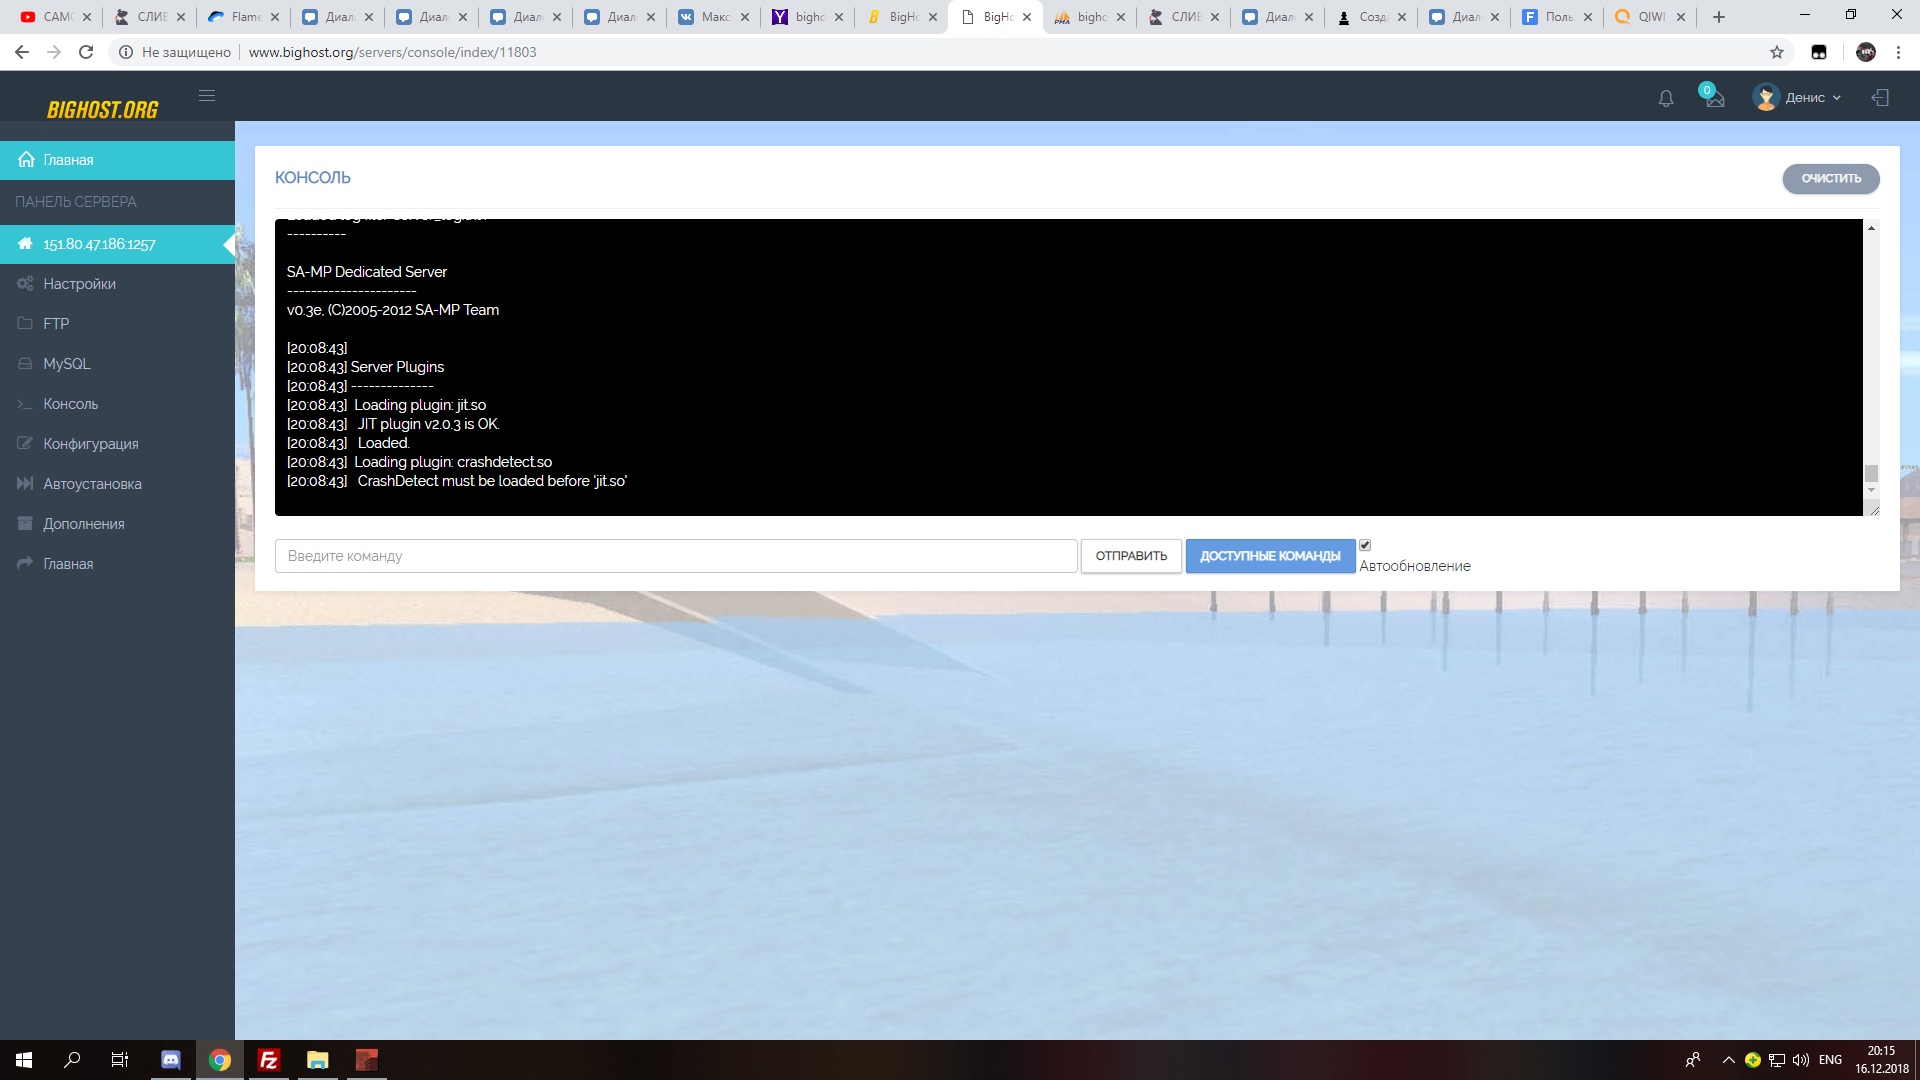
Task: Click the archive icon beside Дополнения
Action: [25, 523]
